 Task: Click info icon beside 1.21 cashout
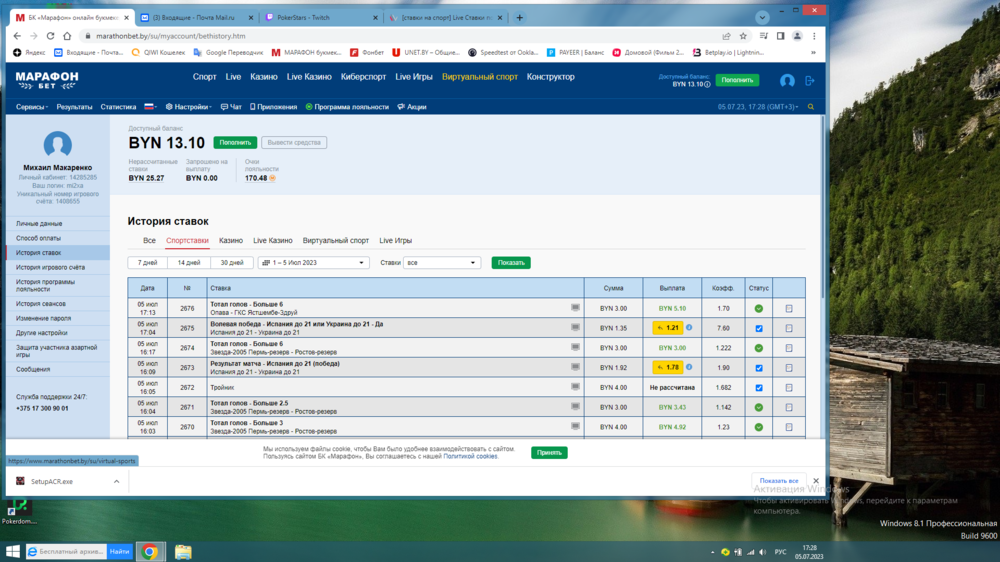(x=689, y=328)
